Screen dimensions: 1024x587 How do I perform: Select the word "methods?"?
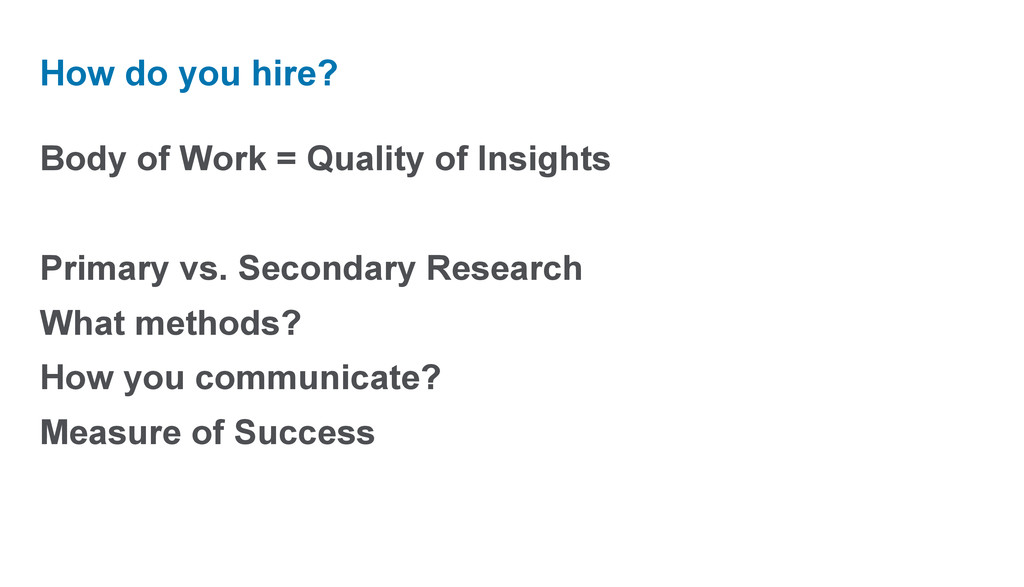click(x=218, y=323)
